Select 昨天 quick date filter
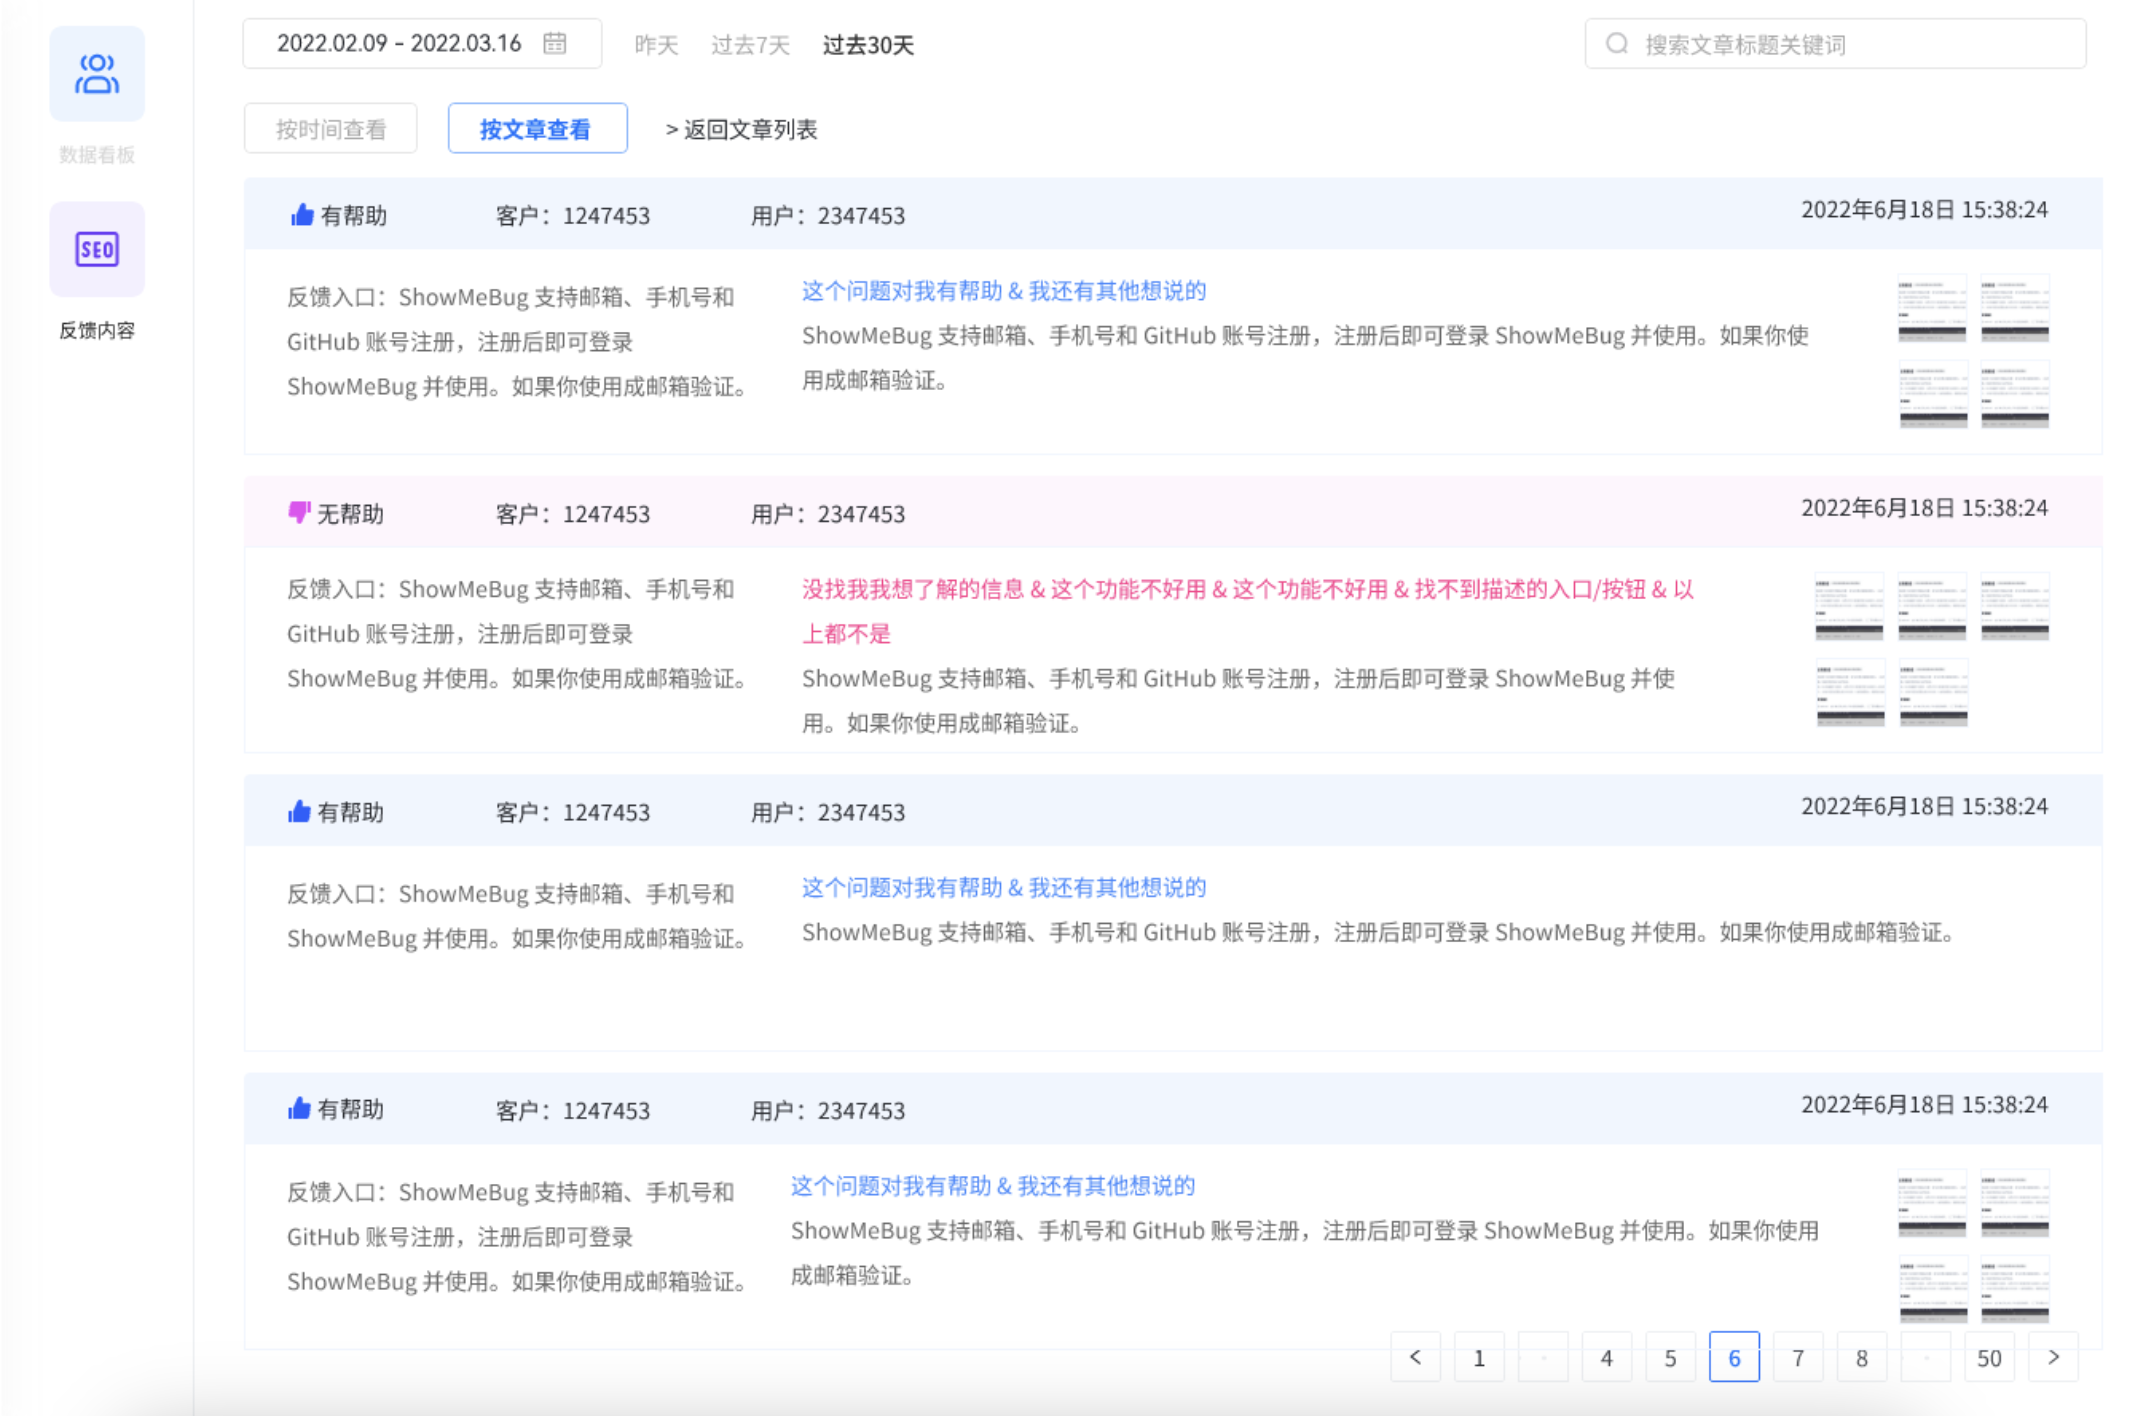This screenshot has height=1416, width=2156. 656,45
